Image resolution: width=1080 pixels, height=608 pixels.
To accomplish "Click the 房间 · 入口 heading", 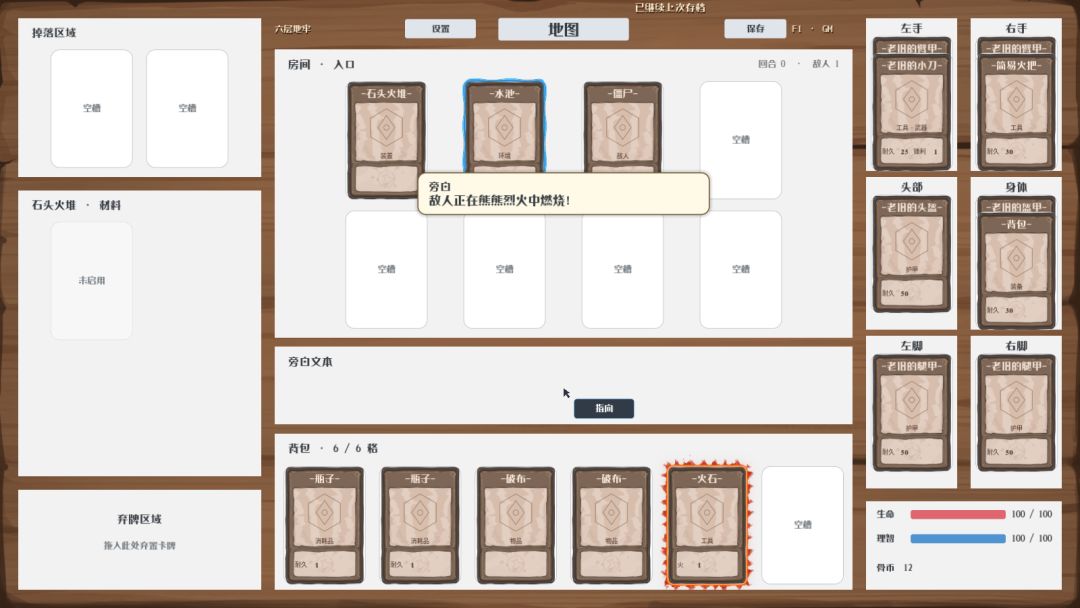I will (321, 64).
